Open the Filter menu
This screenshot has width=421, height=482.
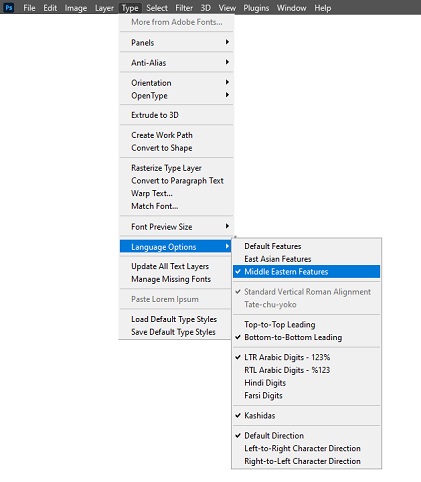(x=184, y=8)
